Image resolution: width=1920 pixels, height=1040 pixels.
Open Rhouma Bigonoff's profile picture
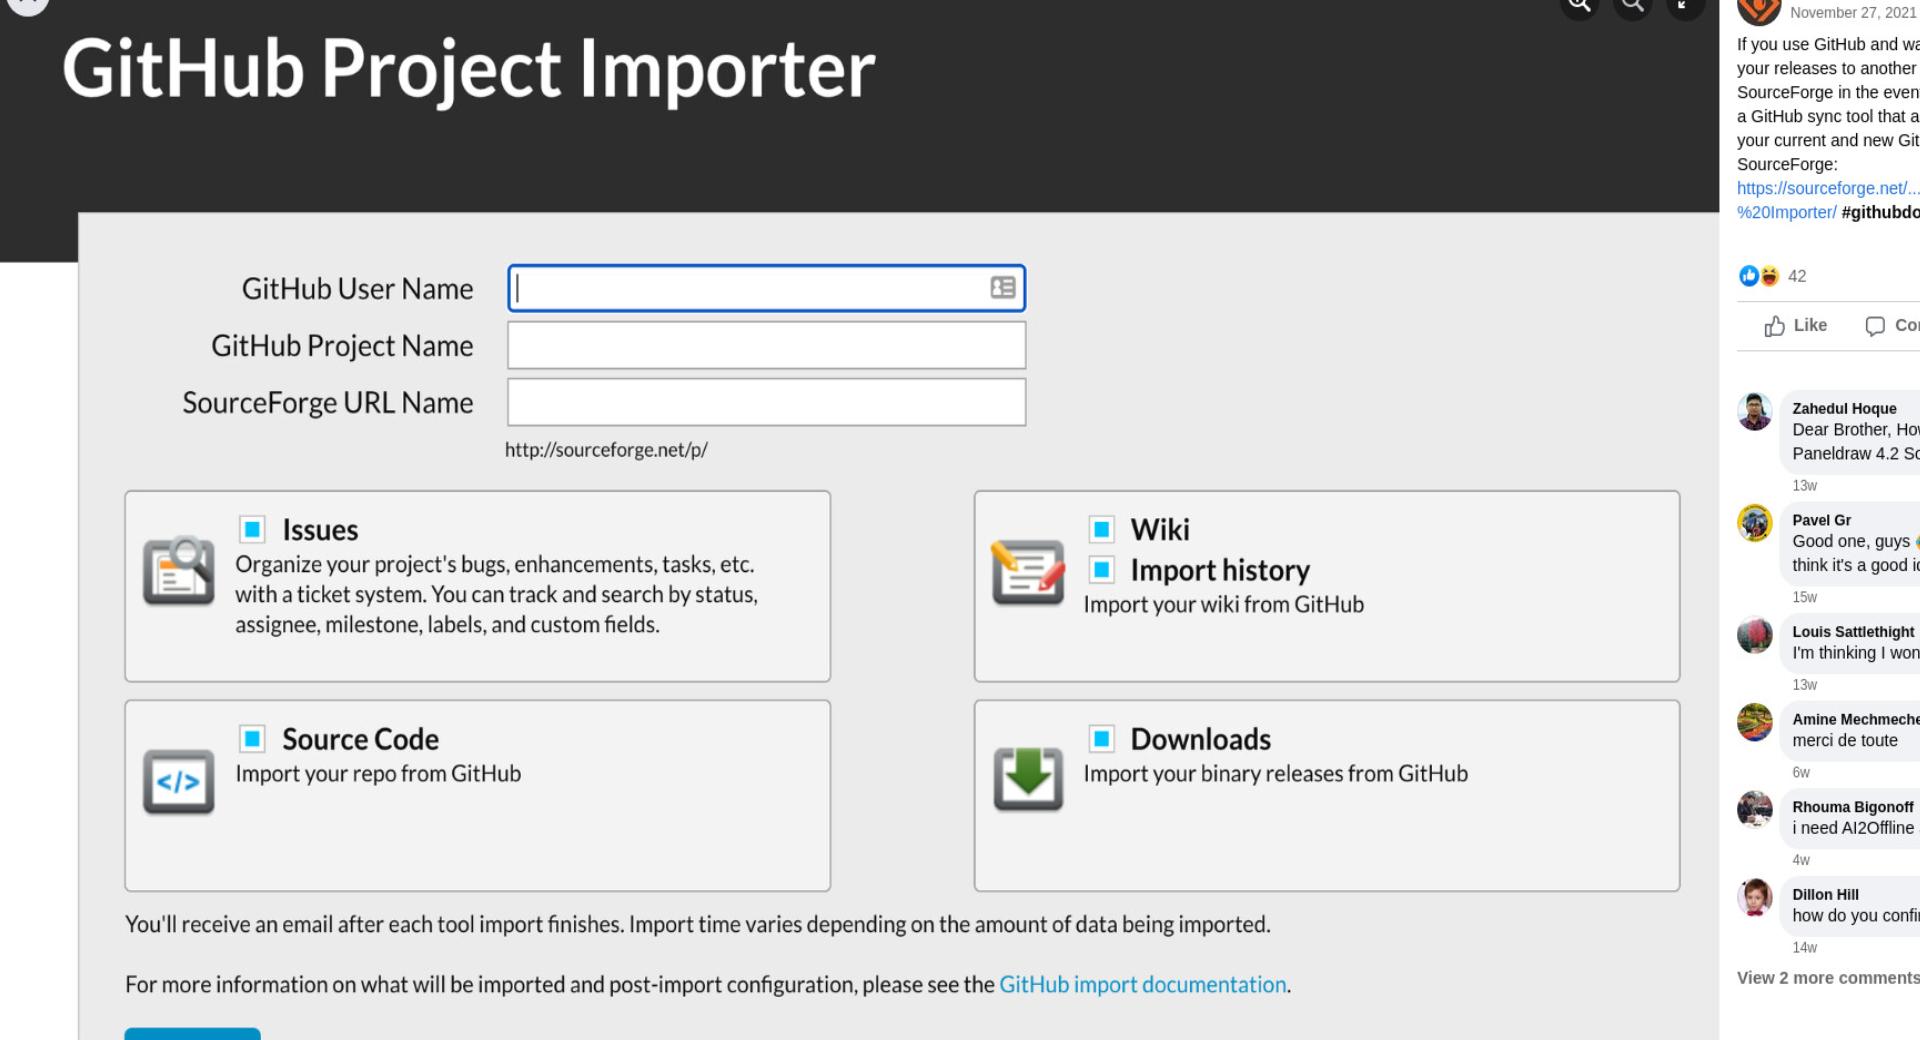click(x=1755, y=810)
